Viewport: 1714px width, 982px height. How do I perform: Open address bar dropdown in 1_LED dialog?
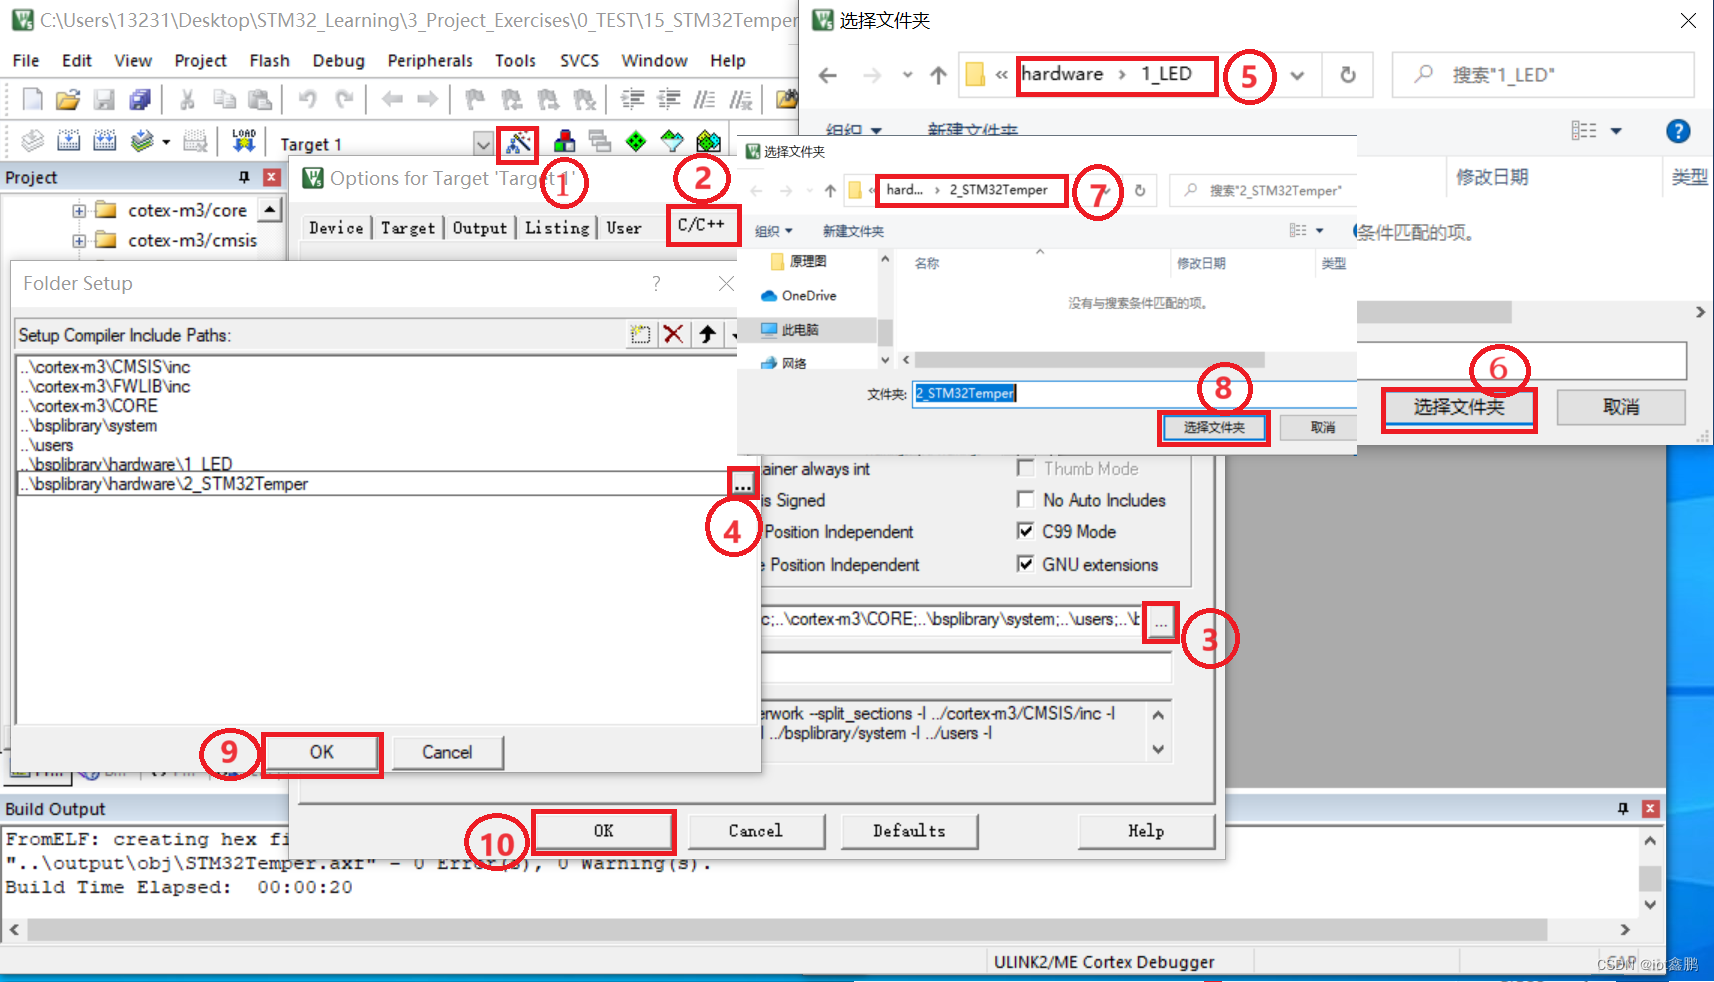[1297, 76]
